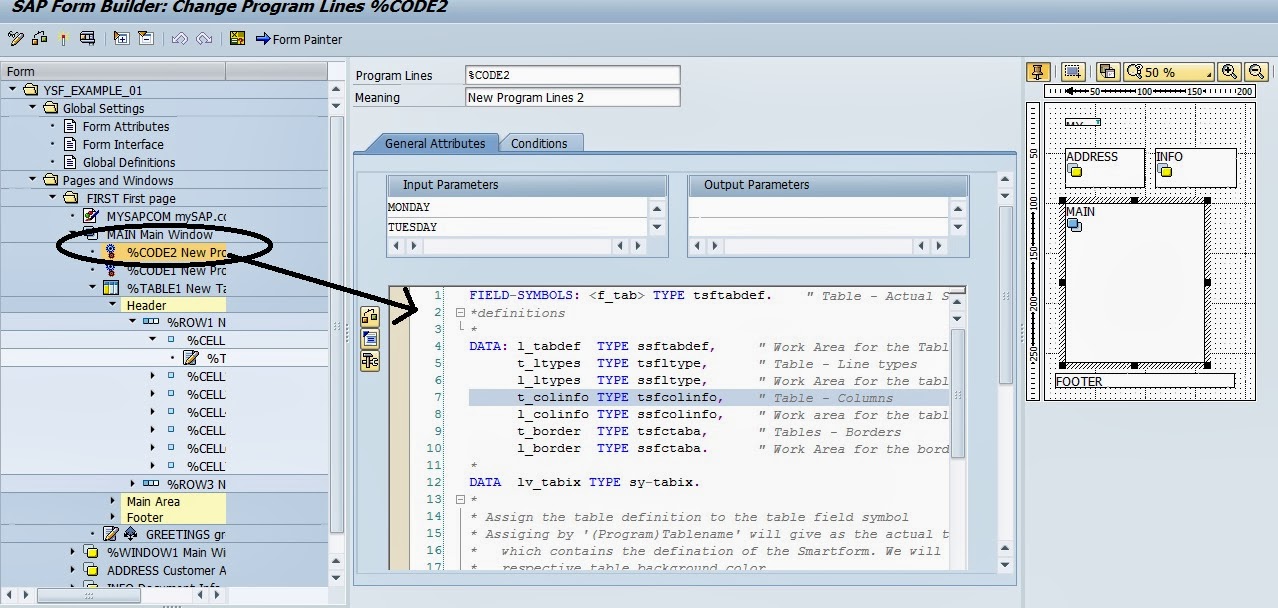
Task: Click the Meaning input field
Action: click(570, 97)
